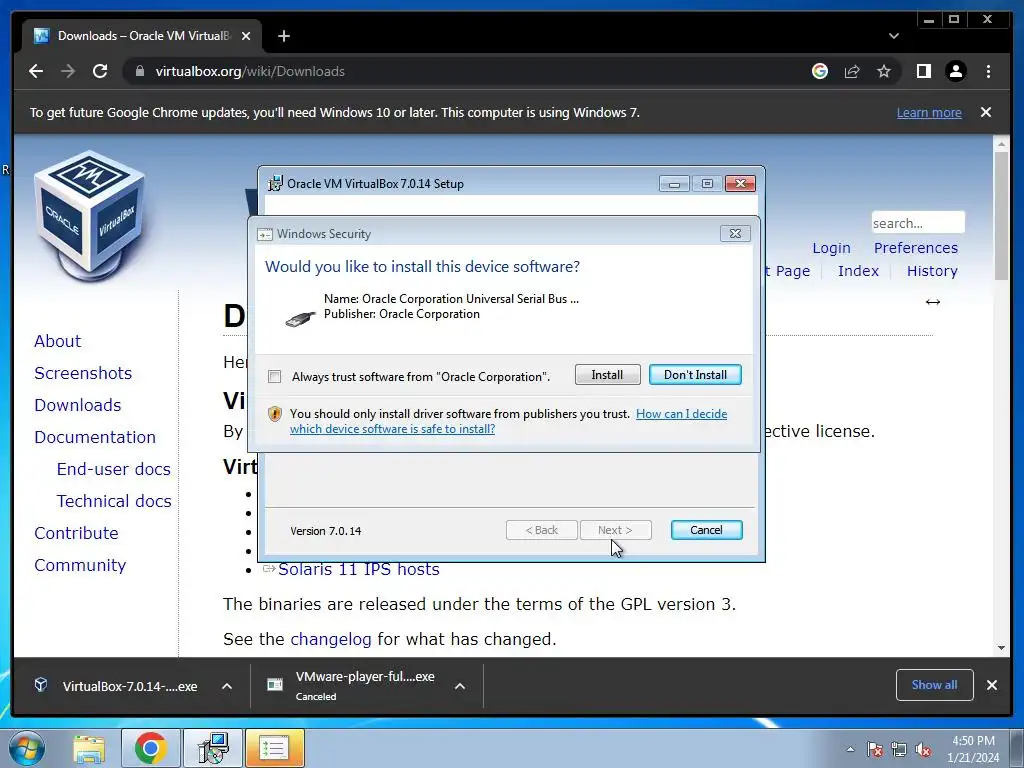Open a new Chrome tab
Screen dimensions: 1024x768
[x=283, y=36]
